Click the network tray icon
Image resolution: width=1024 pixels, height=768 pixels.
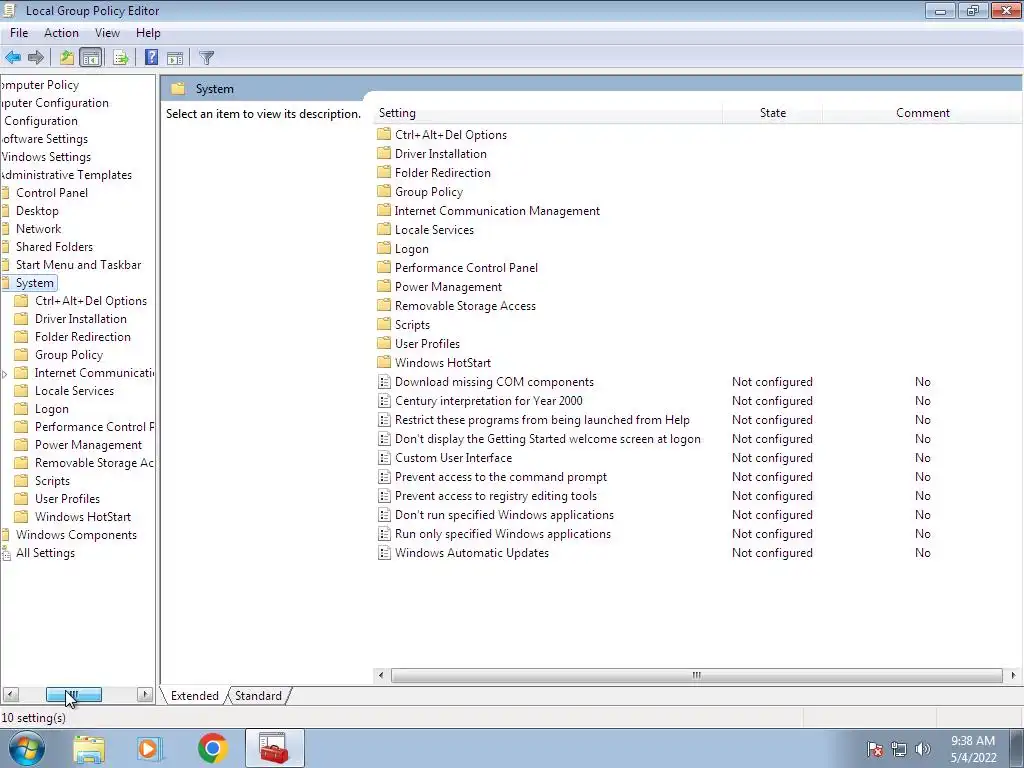[899, 749]
